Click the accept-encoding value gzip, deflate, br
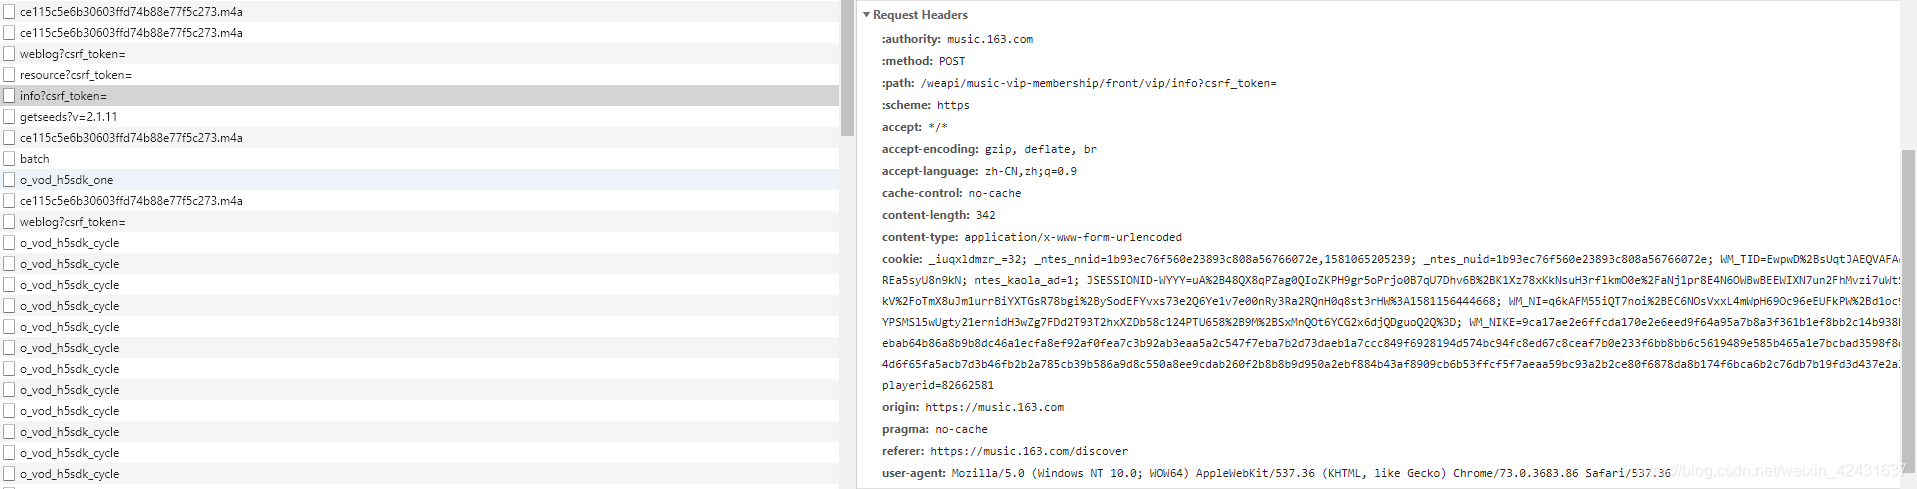The height and width of the screenshot is (489, 1917). tap(1040, 149)
